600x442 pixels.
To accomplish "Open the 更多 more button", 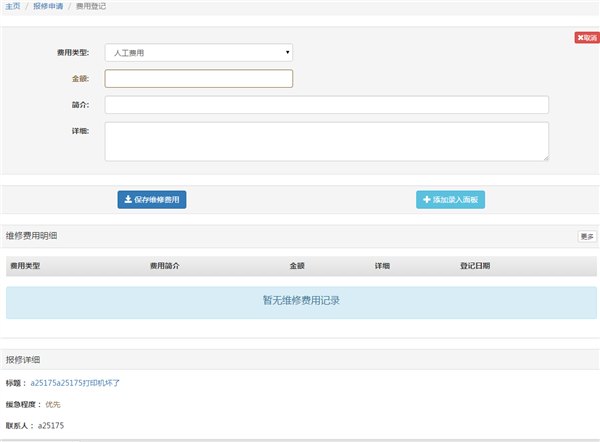I will 587,236.
